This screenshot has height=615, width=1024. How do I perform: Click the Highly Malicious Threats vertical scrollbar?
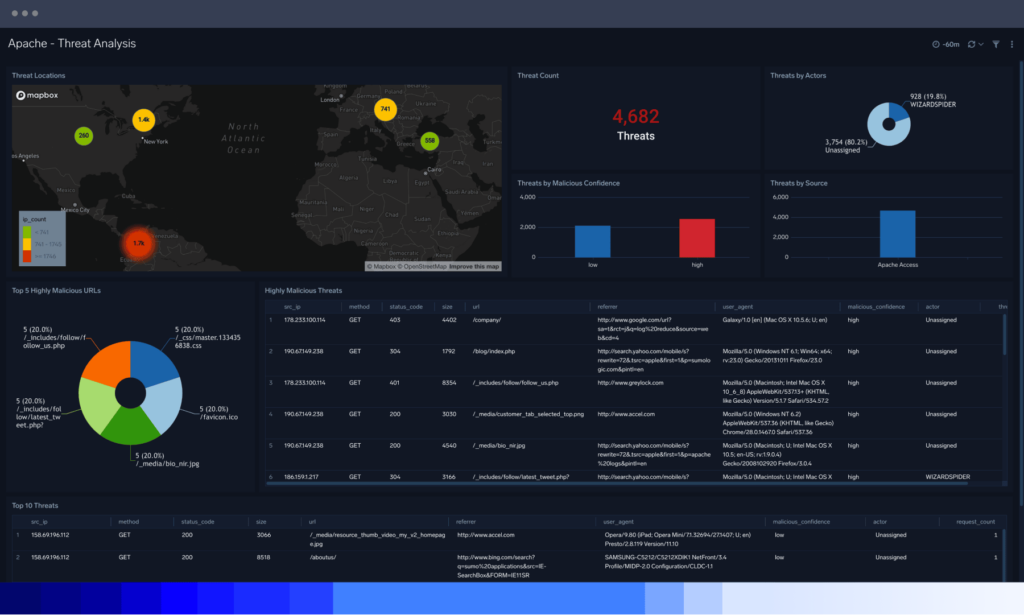pos(1004,334)
